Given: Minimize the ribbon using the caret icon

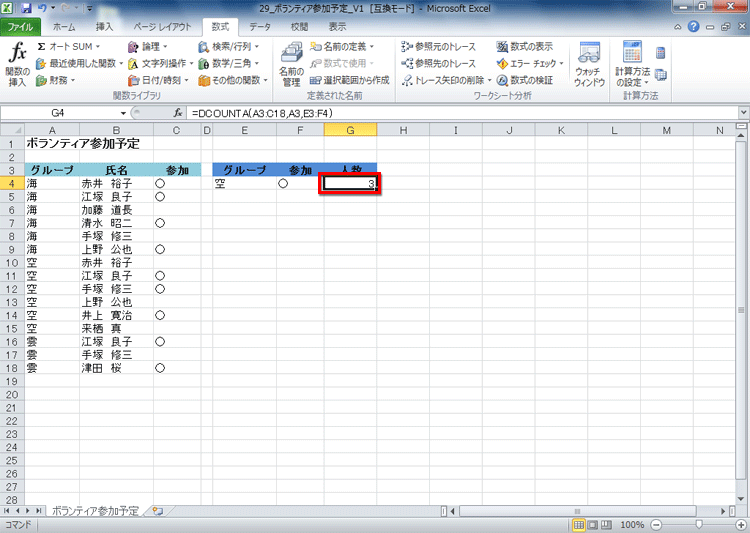Looking at the screenshot, I should click(678, 27).
